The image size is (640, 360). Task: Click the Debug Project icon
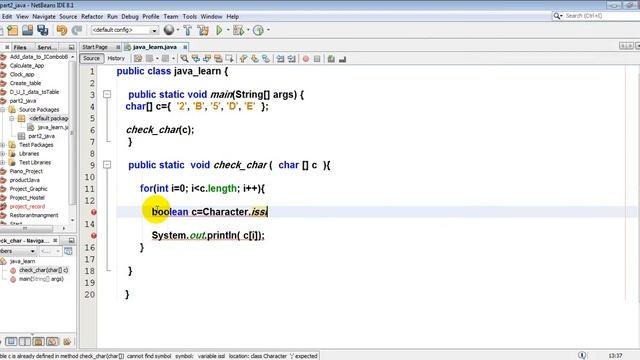238,30
